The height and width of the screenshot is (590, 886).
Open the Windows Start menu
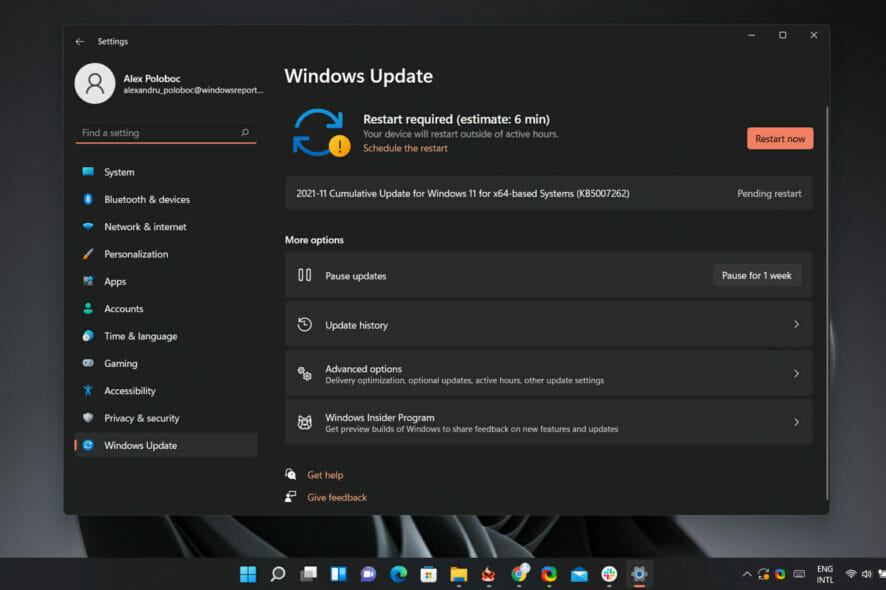(248, 574)
